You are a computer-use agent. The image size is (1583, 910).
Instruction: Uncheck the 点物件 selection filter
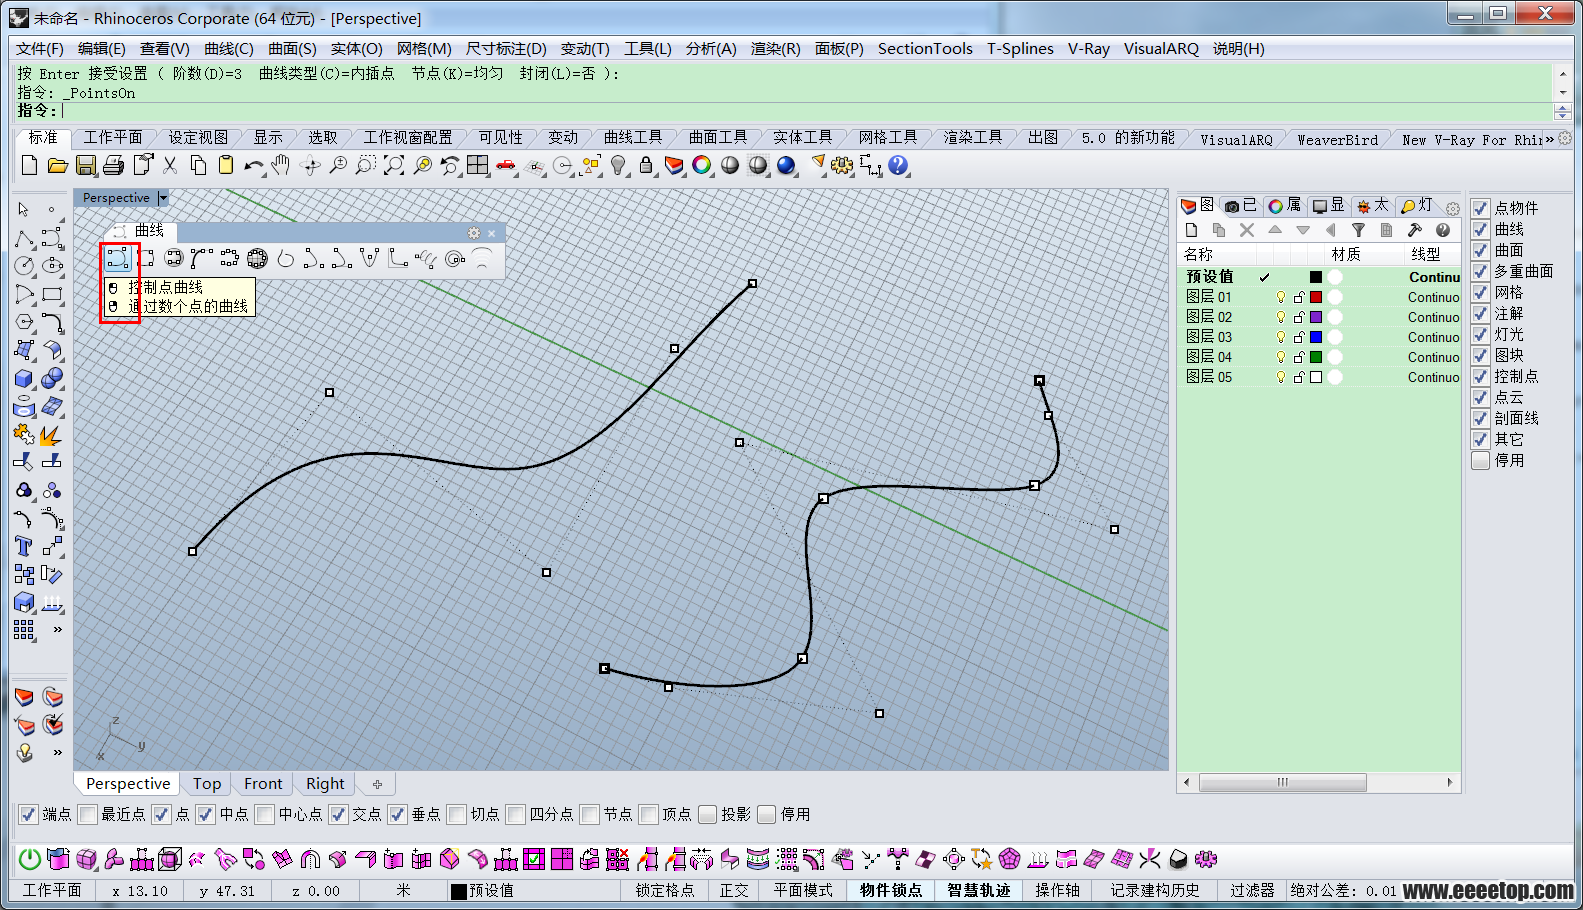(x=1481, y=208)
